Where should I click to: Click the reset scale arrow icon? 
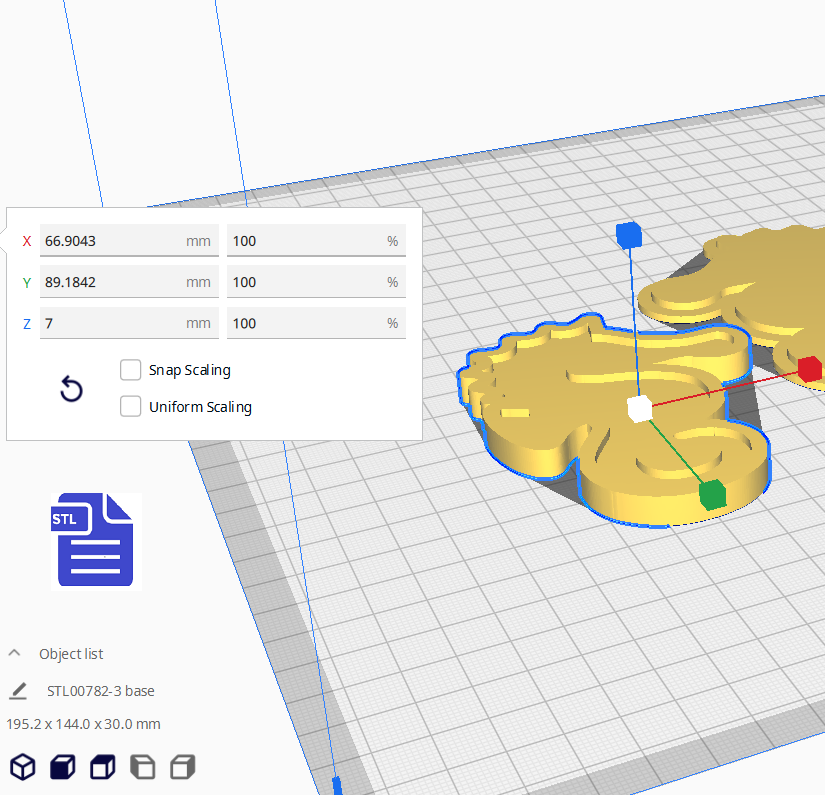[x=71, y=389]
